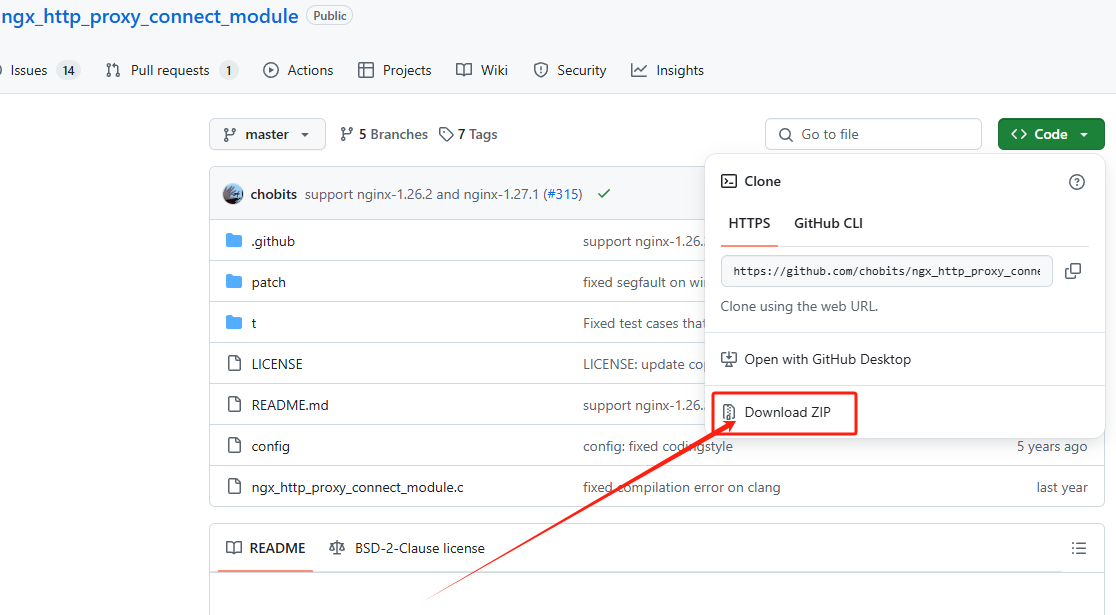Click the .github folder icon
Image resolution: width=1116 pixels, height=615 pixels.
click(234, 241)
